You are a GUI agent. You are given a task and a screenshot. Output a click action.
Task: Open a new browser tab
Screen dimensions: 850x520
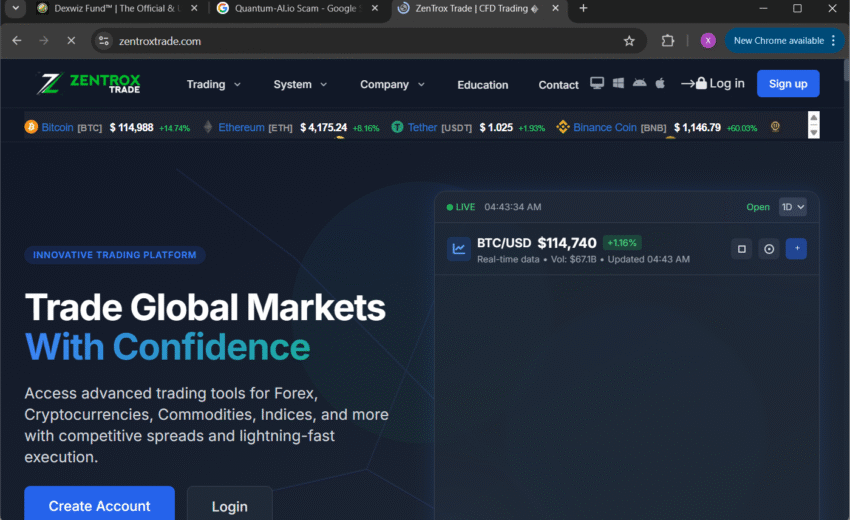[583, 8]
